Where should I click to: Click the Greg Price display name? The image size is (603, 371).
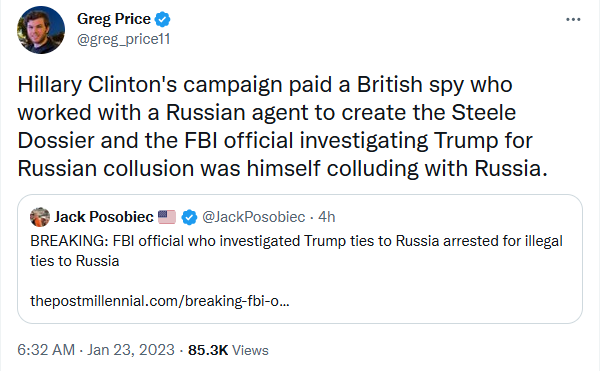pyautogui.click(x=114, y=19)
